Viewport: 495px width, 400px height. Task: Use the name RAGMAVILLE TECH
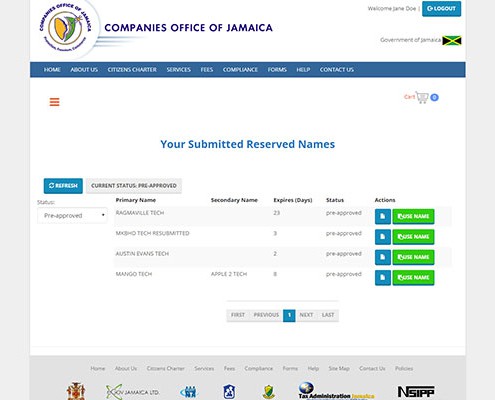(413, 217)
